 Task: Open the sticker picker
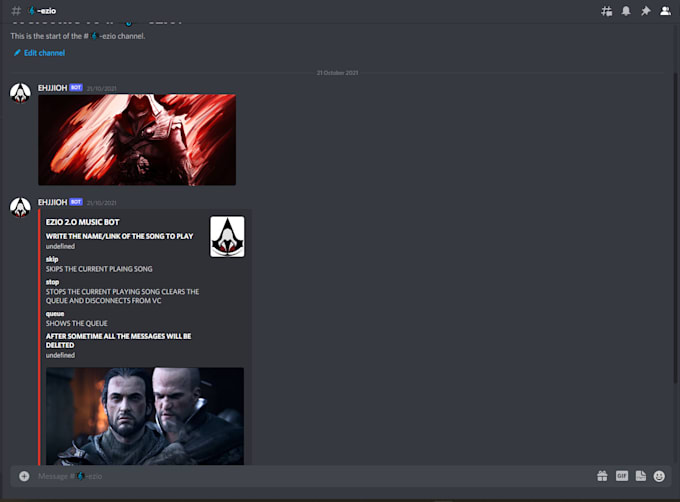(x=641, y=476)
